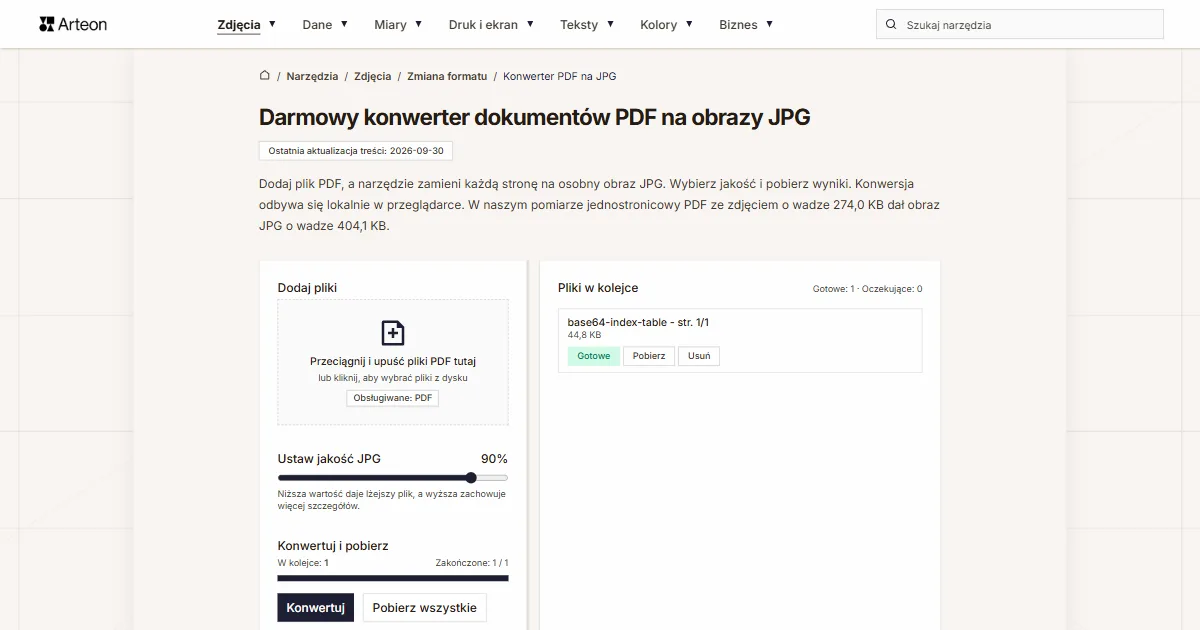Download base64-index-table file with Pobierz
The height and width of the screenshot is (630, 1200).
(x=649, y=356)
